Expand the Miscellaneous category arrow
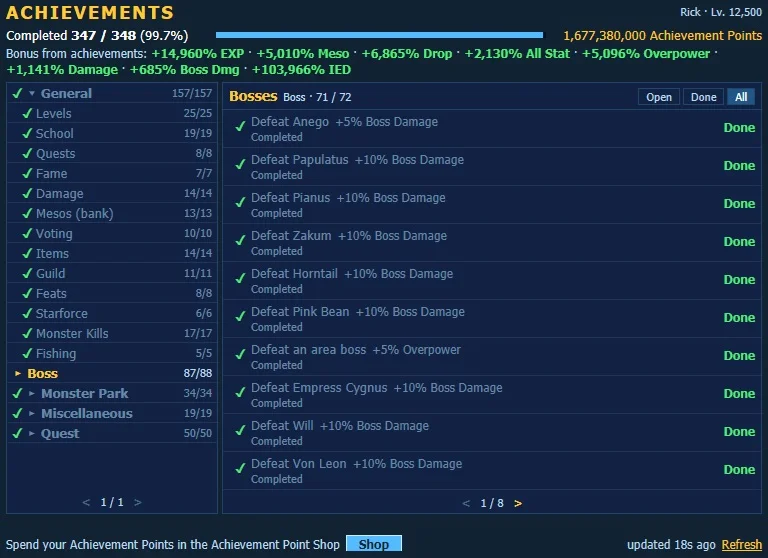The width and height of the screenshot is (768, 558). tap(32, 413)
